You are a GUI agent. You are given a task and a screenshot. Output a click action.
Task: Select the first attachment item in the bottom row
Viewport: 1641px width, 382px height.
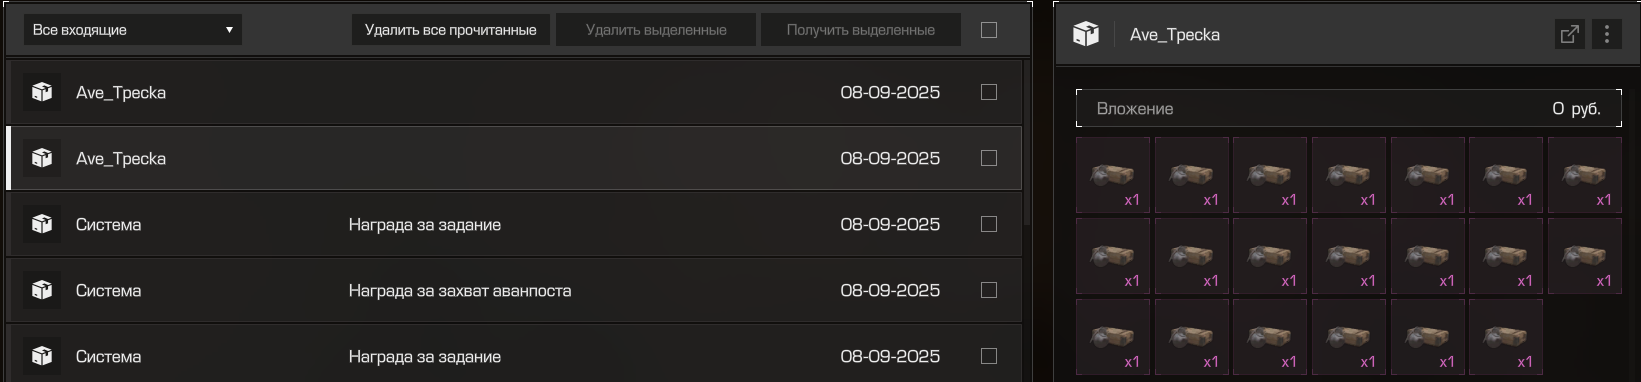[1113, 337]
